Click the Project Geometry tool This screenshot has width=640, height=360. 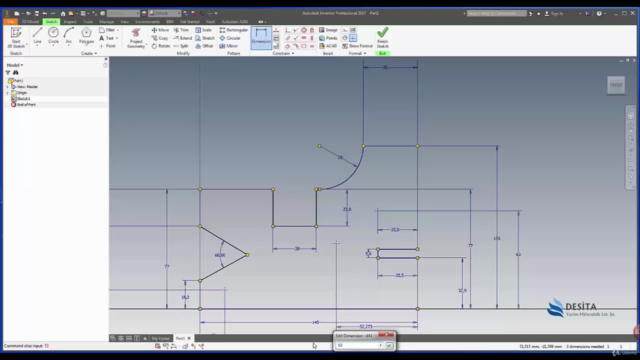[x=136, y=38]
